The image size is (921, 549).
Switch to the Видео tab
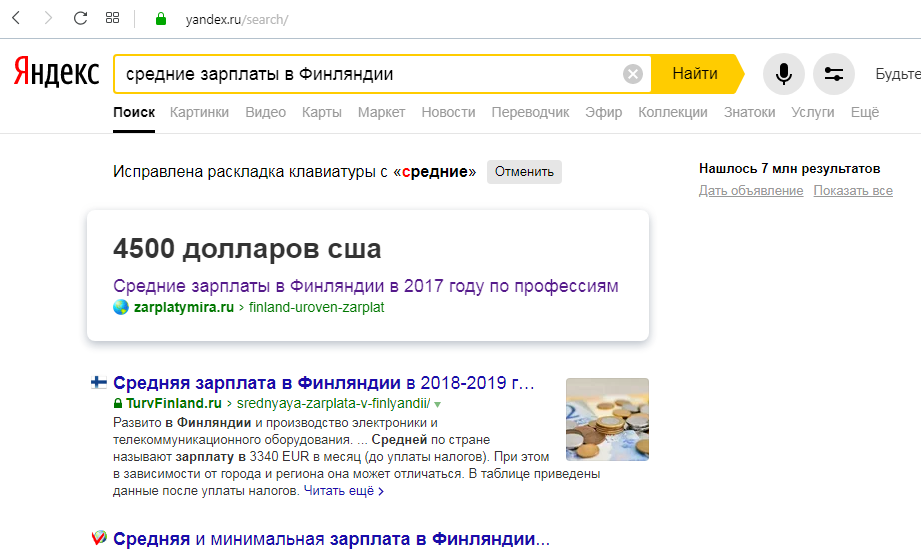(265, 112)
